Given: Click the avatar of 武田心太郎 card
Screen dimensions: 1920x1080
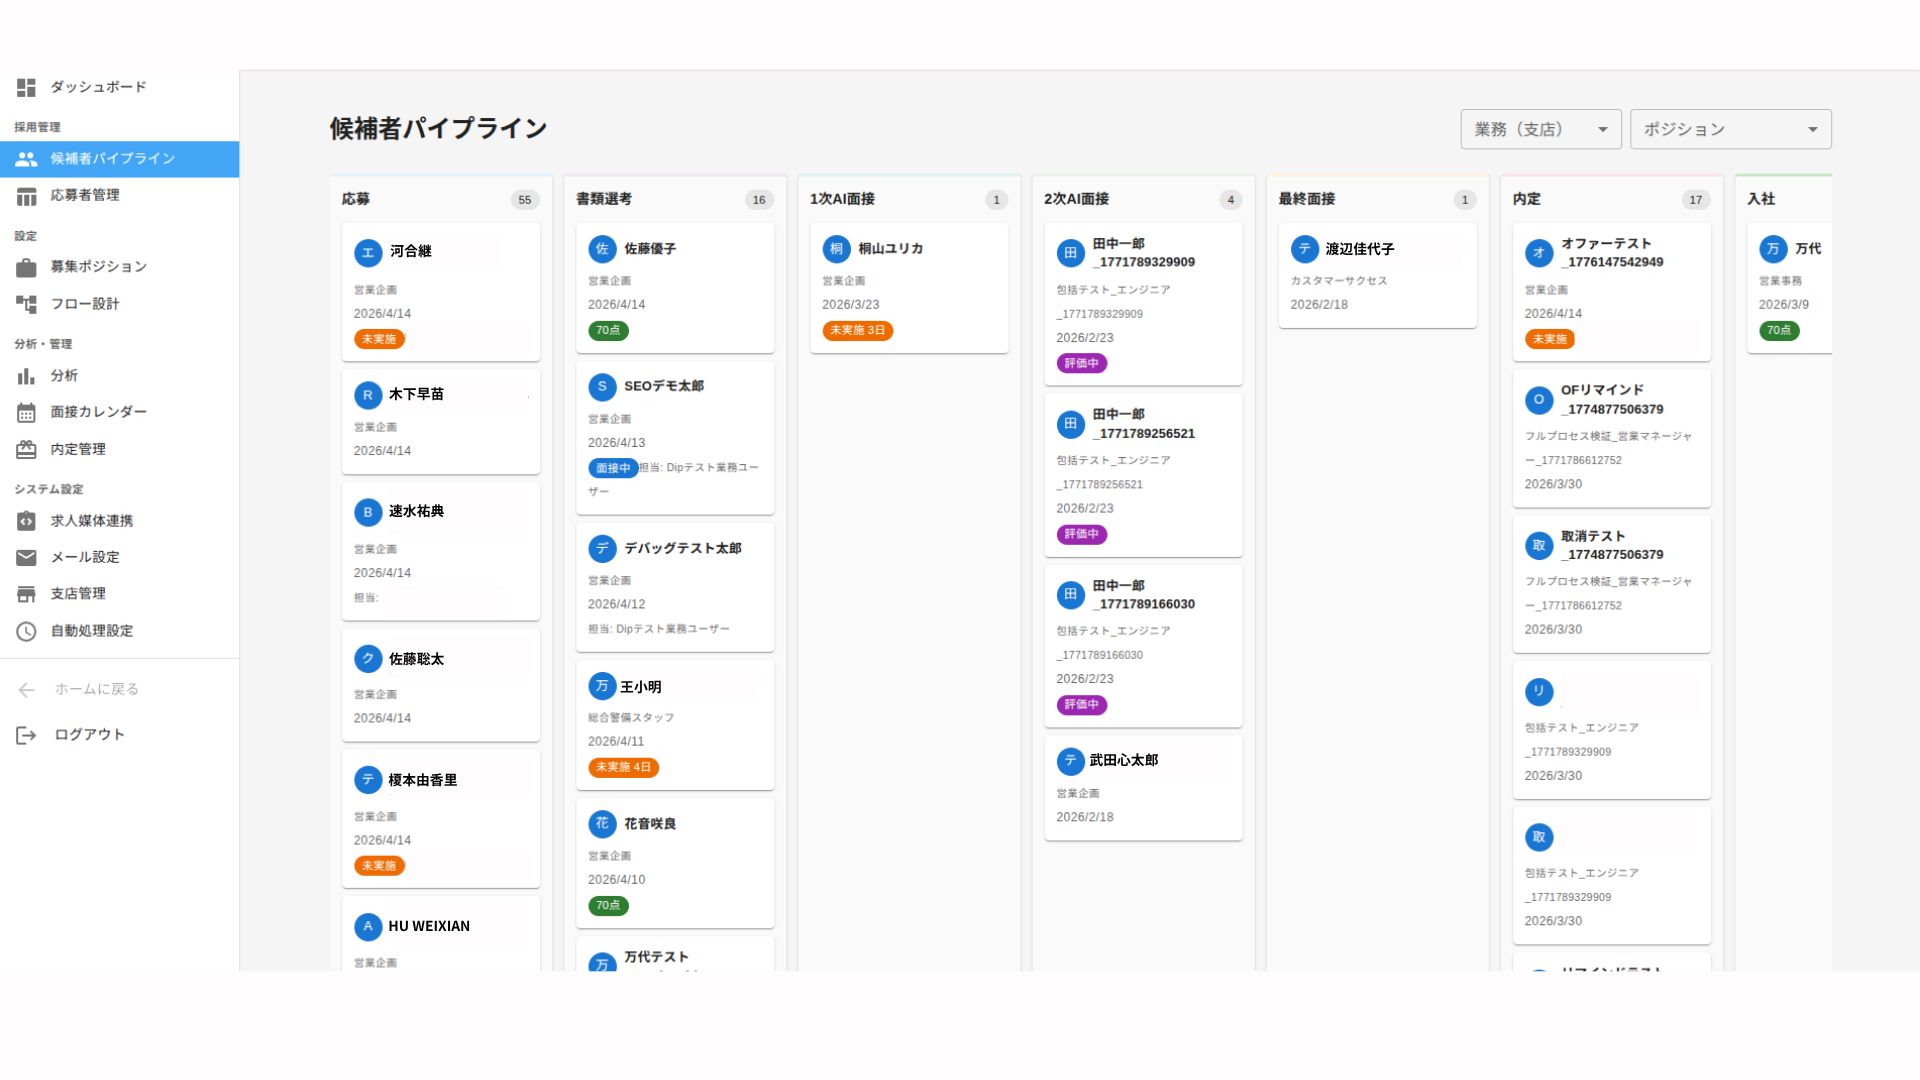Looking at the screenshot, I should click(x=1070, y=761).
